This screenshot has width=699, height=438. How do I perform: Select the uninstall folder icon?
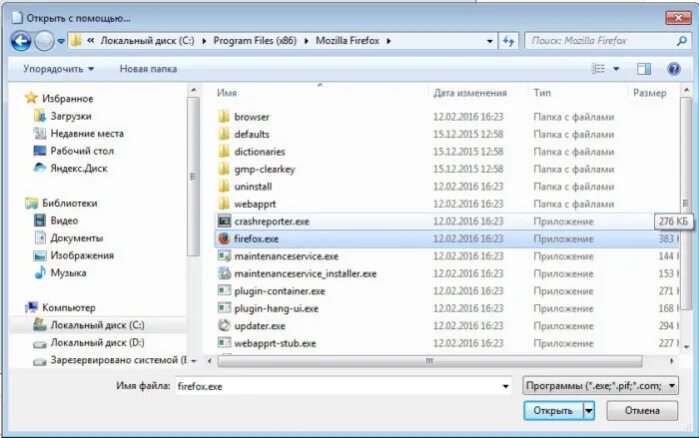224,186
